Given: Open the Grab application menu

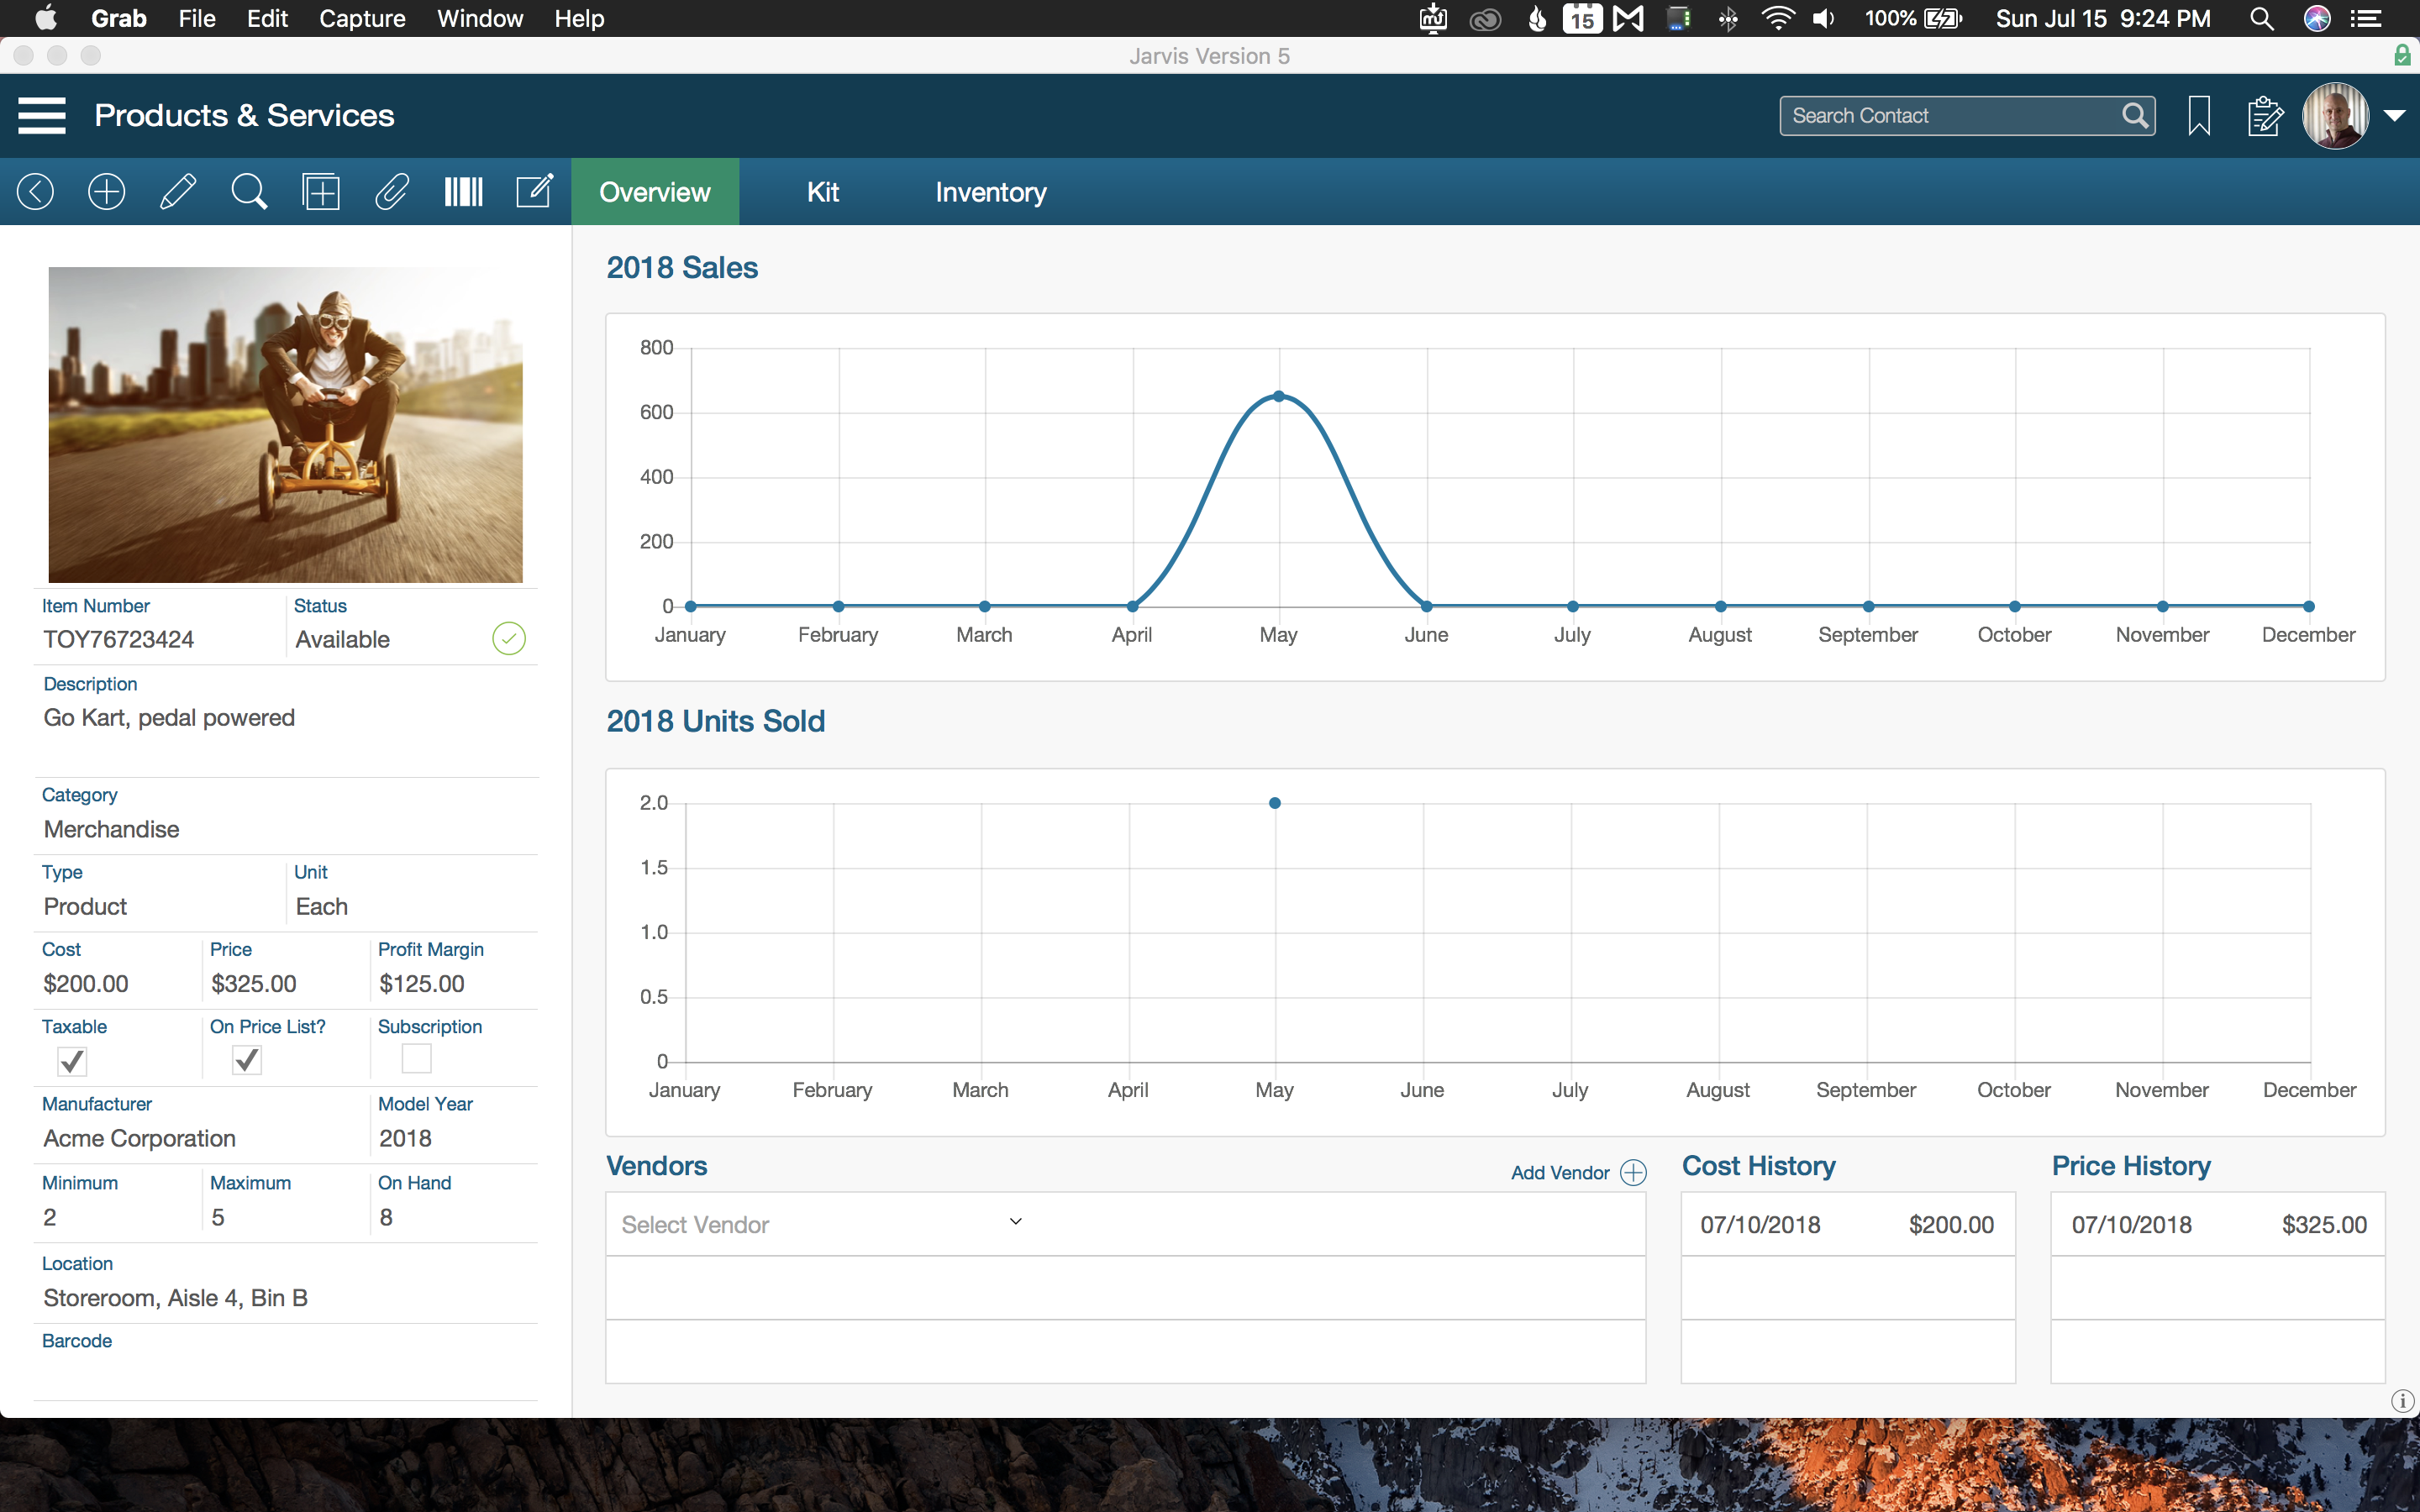Looking at the screenshot, I should (x=119, y=18).
